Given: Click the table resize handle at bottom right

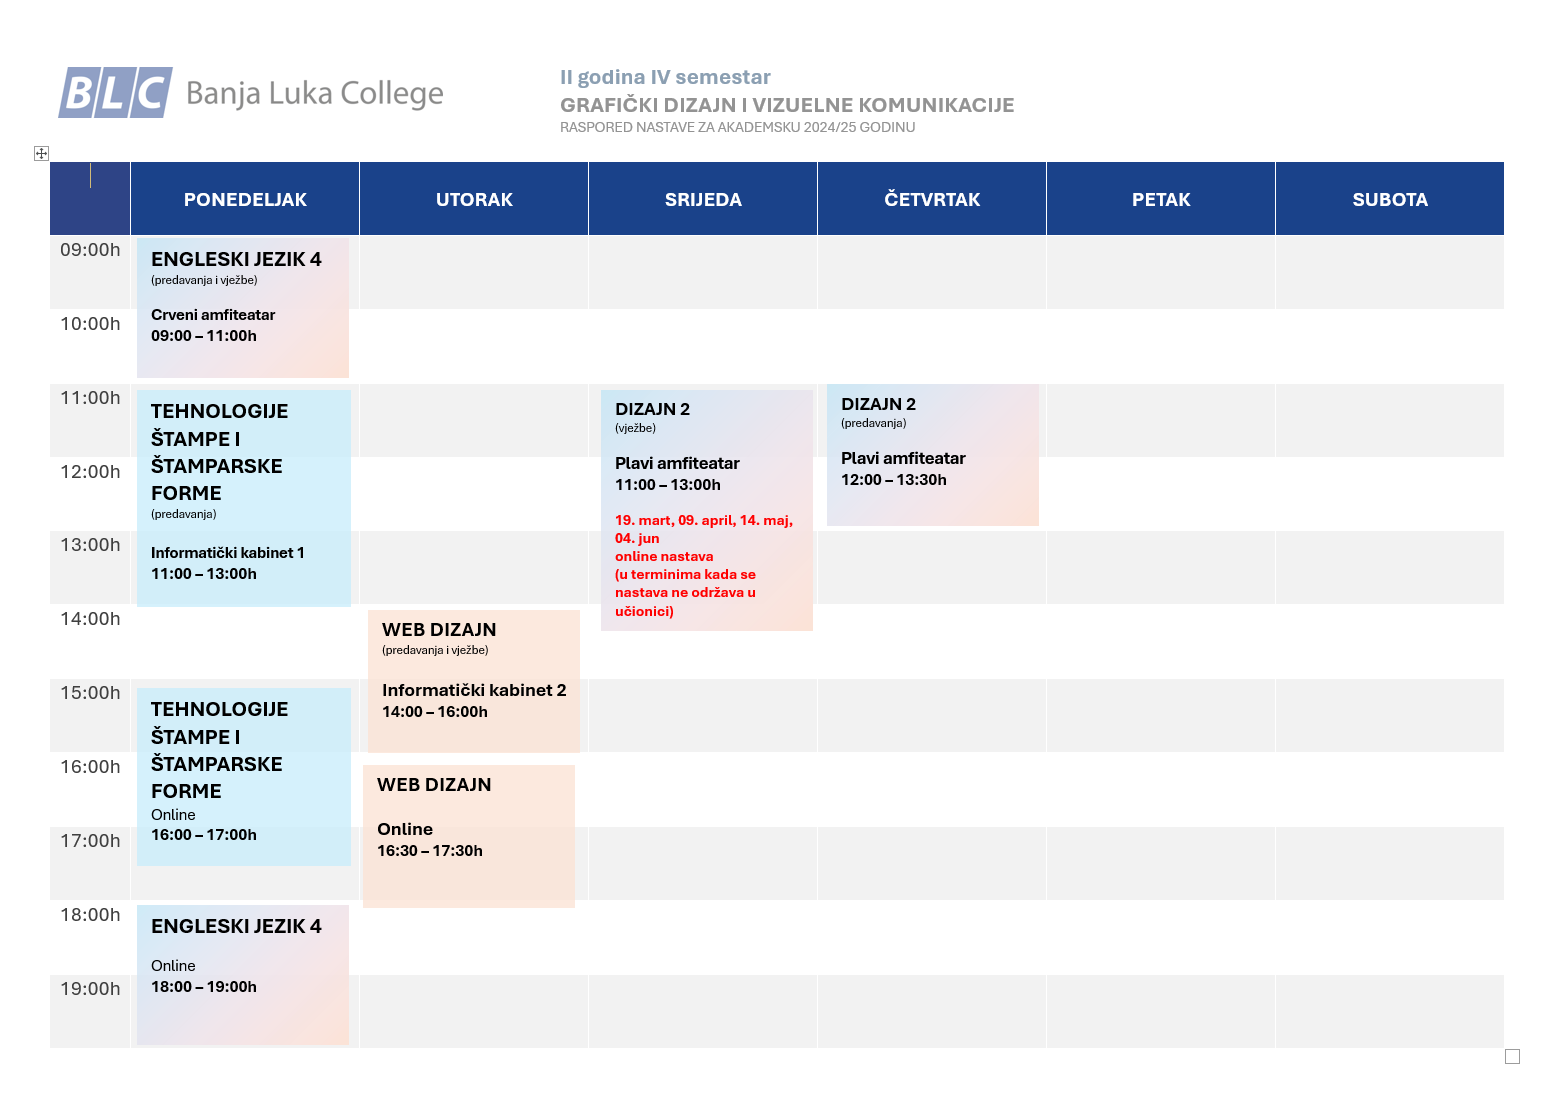Looking at the screenshot, I should [x=1512, y=1056].
